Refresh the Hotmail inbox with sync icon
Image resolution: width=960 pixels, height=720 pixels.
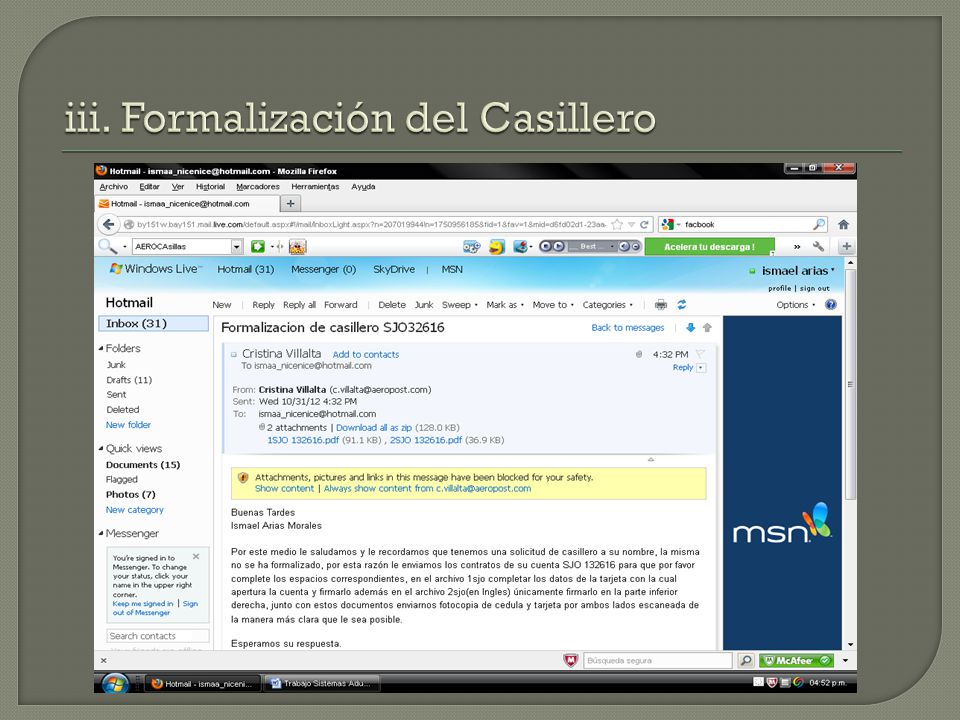(681, 305)
